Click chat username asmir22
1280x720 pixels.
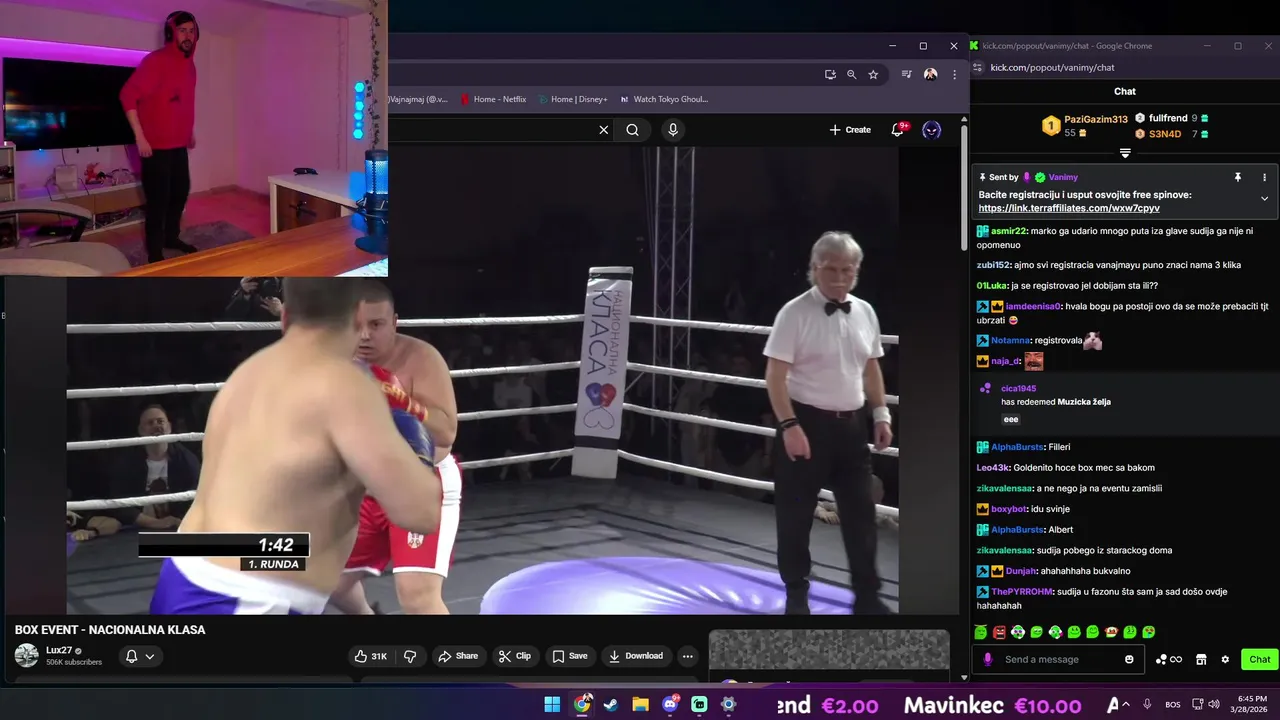1007,231
